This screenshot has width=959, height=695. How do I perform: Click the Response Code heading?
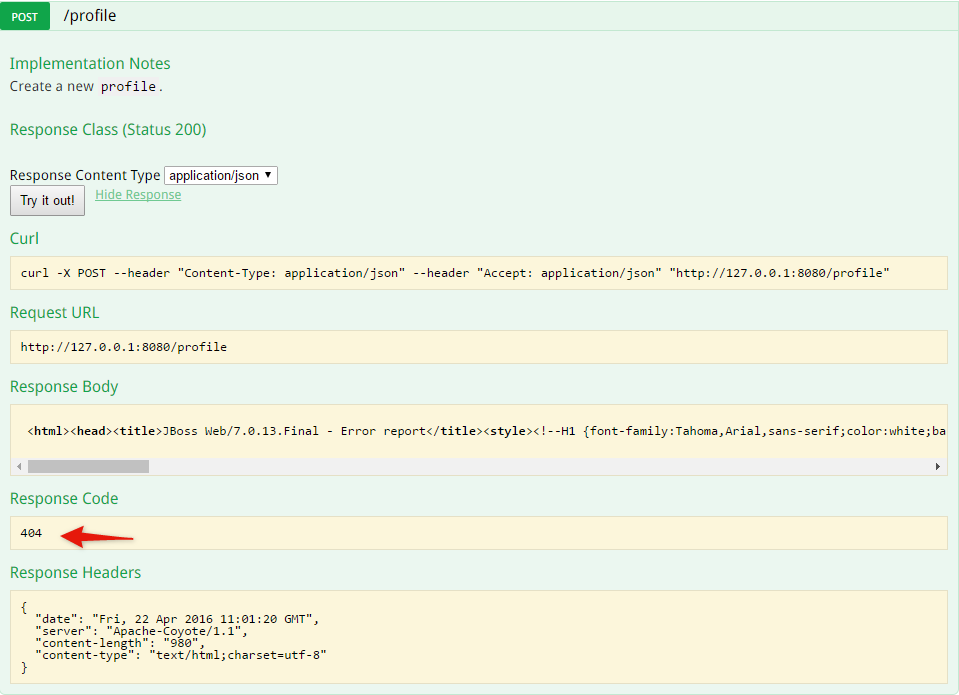click(64, 499)
